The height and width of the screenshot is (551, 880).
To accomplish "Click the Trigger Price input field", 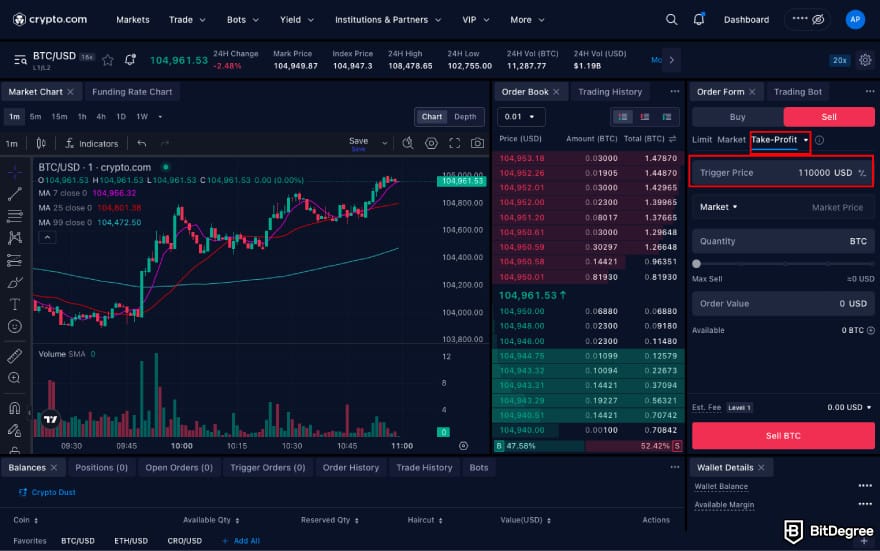I will pos(782,173).
